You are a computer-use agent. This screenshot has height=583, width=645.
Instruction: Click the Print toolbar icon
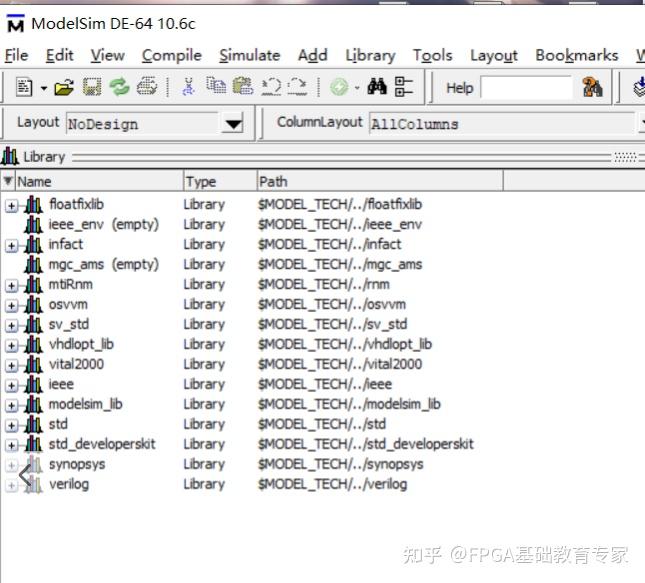147,87
